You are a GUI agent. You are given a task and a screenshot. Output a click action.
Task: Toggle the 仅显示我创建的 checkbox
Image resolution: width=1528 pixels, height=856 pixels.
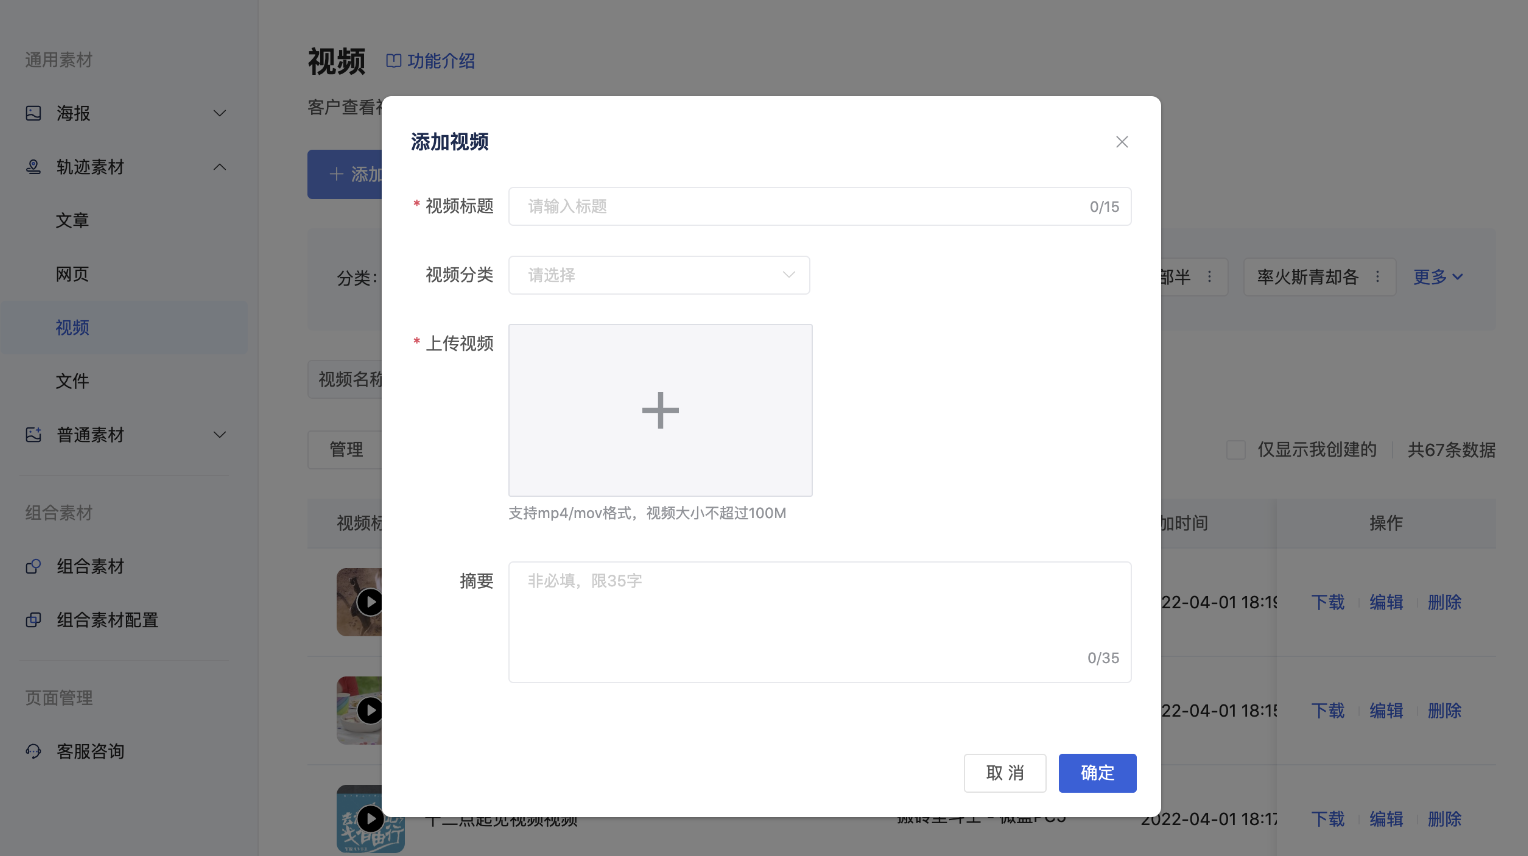click(1236, 450)
